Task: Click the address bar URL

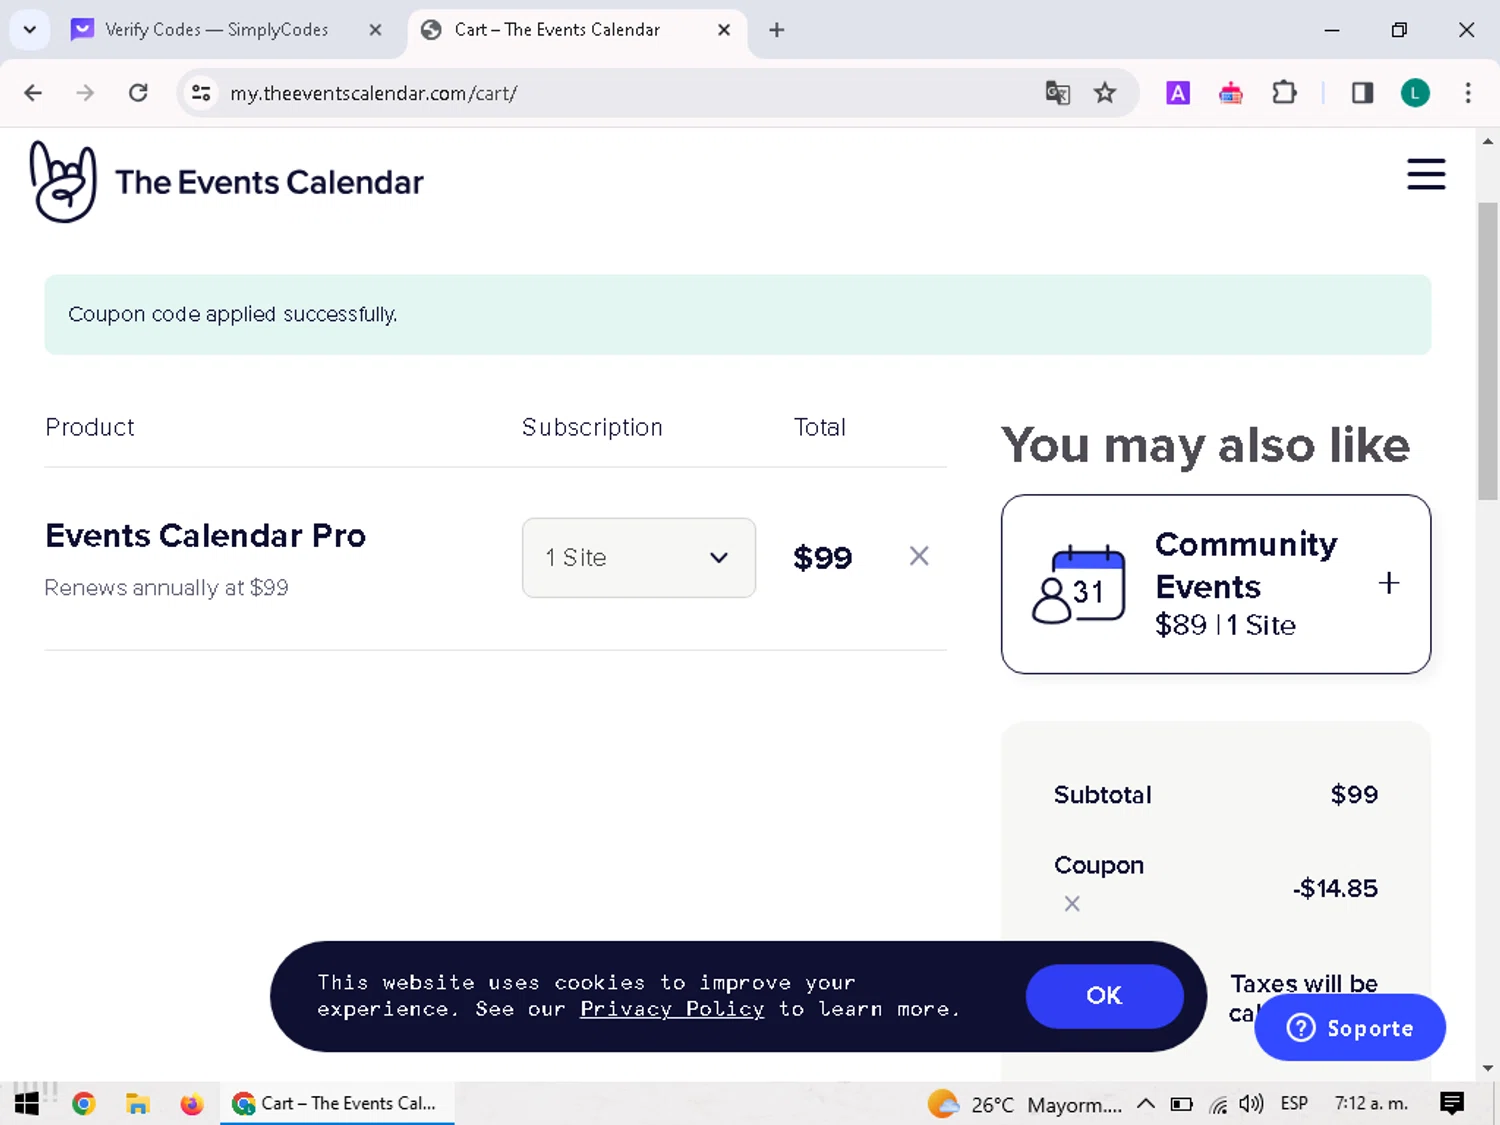Action: pos(373,93)
